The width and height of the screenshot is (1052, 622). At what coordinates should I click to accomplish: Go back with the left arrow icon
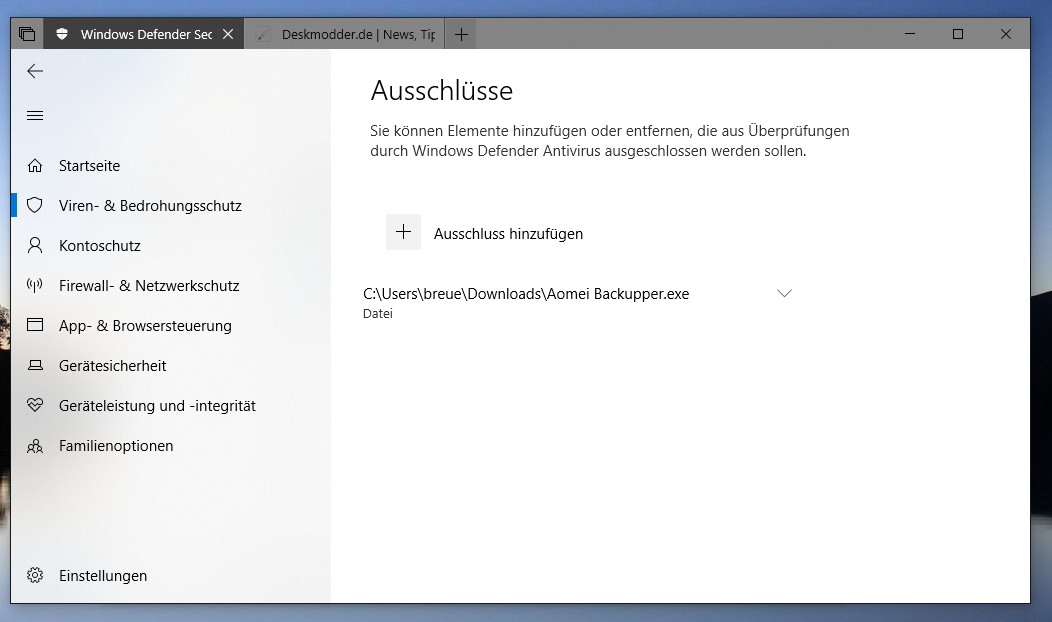(35, 71)
